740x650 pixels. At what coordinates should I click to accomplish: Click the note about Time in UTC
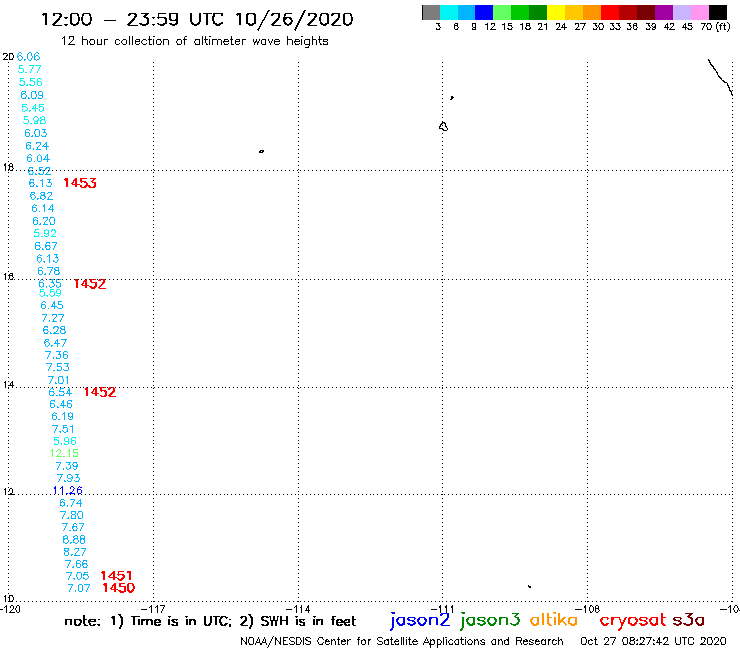click(x=210, y=621)
